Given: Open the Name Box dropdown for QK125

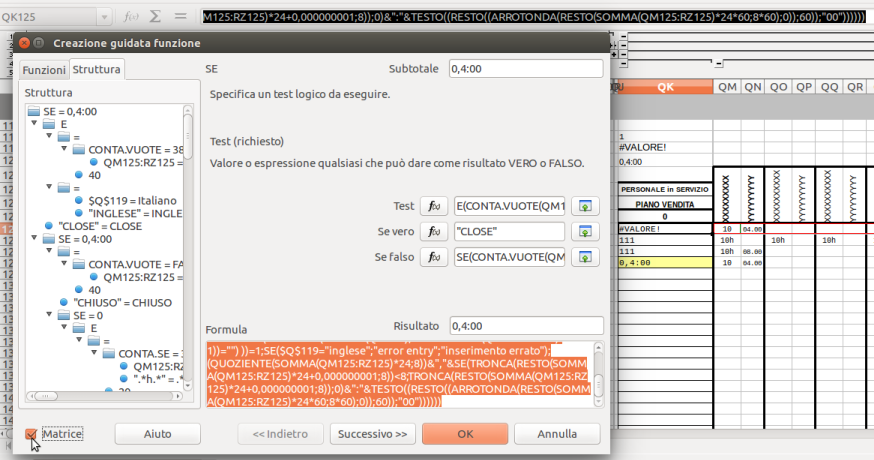Looking at the screenshot, I should tap(106, 17).
